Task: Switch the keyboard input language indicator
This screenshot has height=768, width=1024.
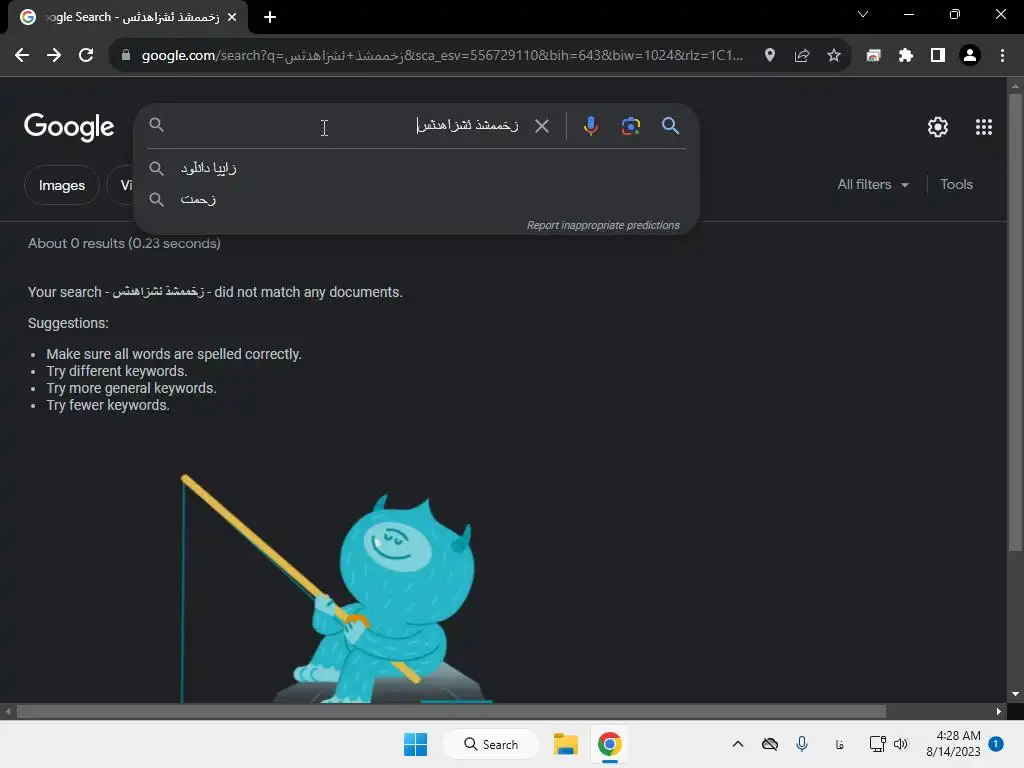Action: pyautogui.click(x=839, y=744)
